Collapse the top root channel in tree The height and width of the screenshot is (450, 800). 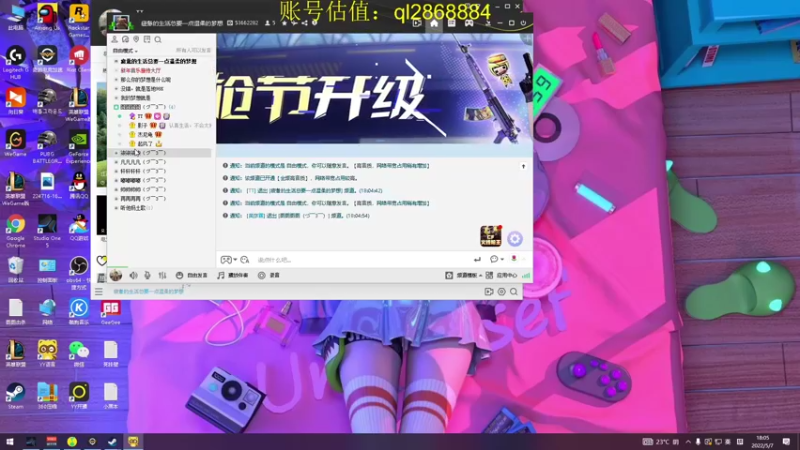point(116,61)
